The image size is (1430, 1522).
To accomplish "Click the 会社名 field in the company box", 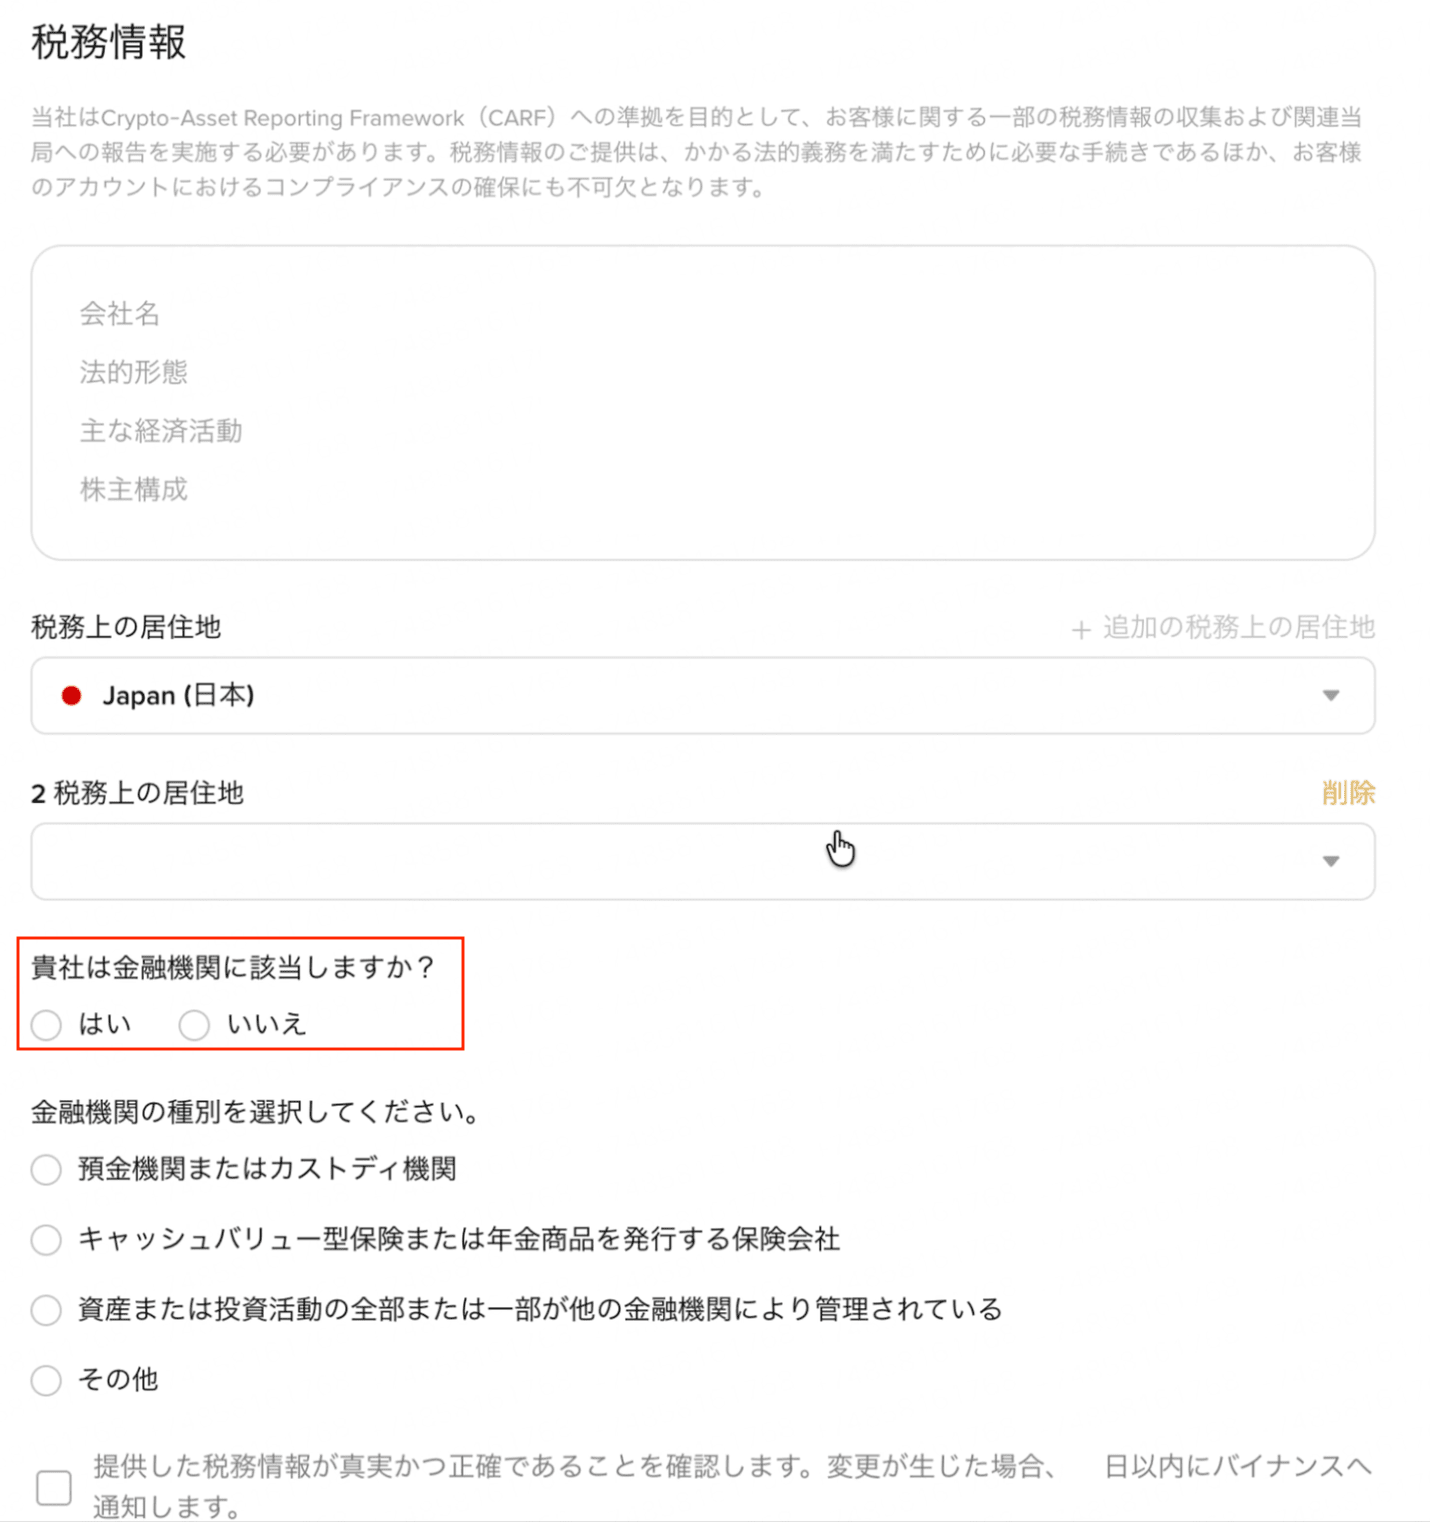I will tap(120, 314).
